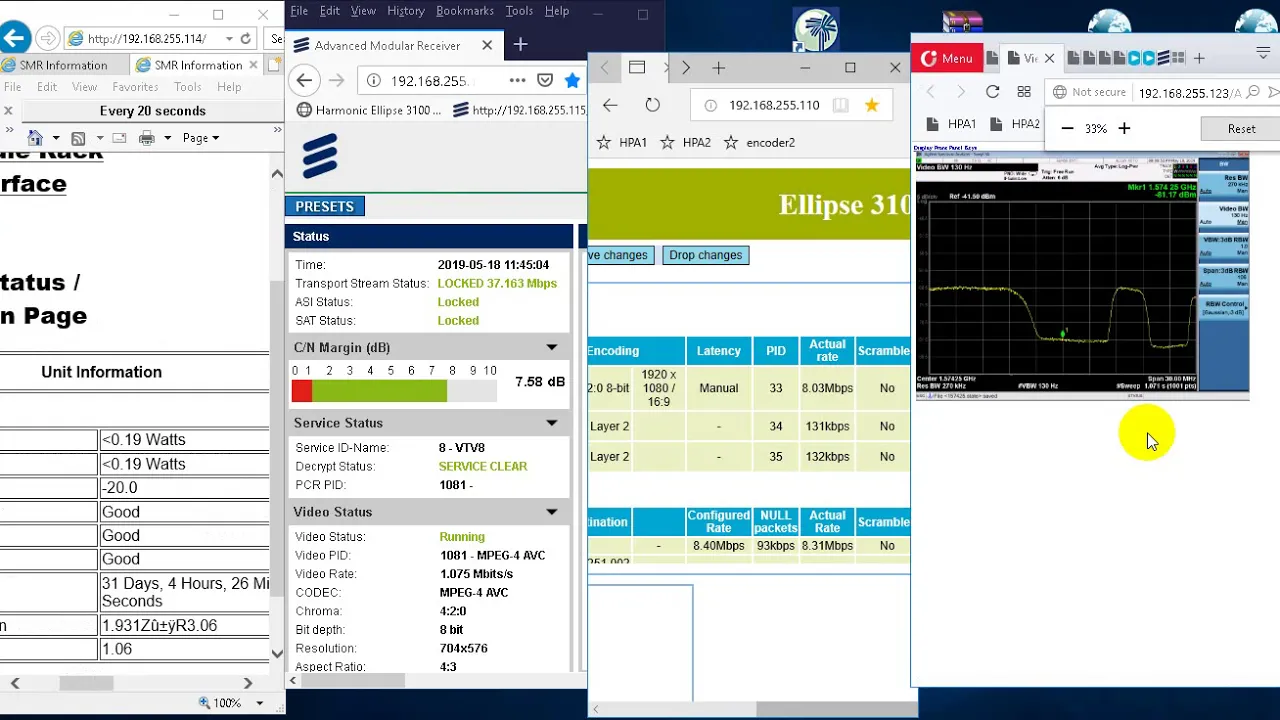Click the IE vertical scrollbar down arrow
The image size is (1280, 720).
coord(277,654)
